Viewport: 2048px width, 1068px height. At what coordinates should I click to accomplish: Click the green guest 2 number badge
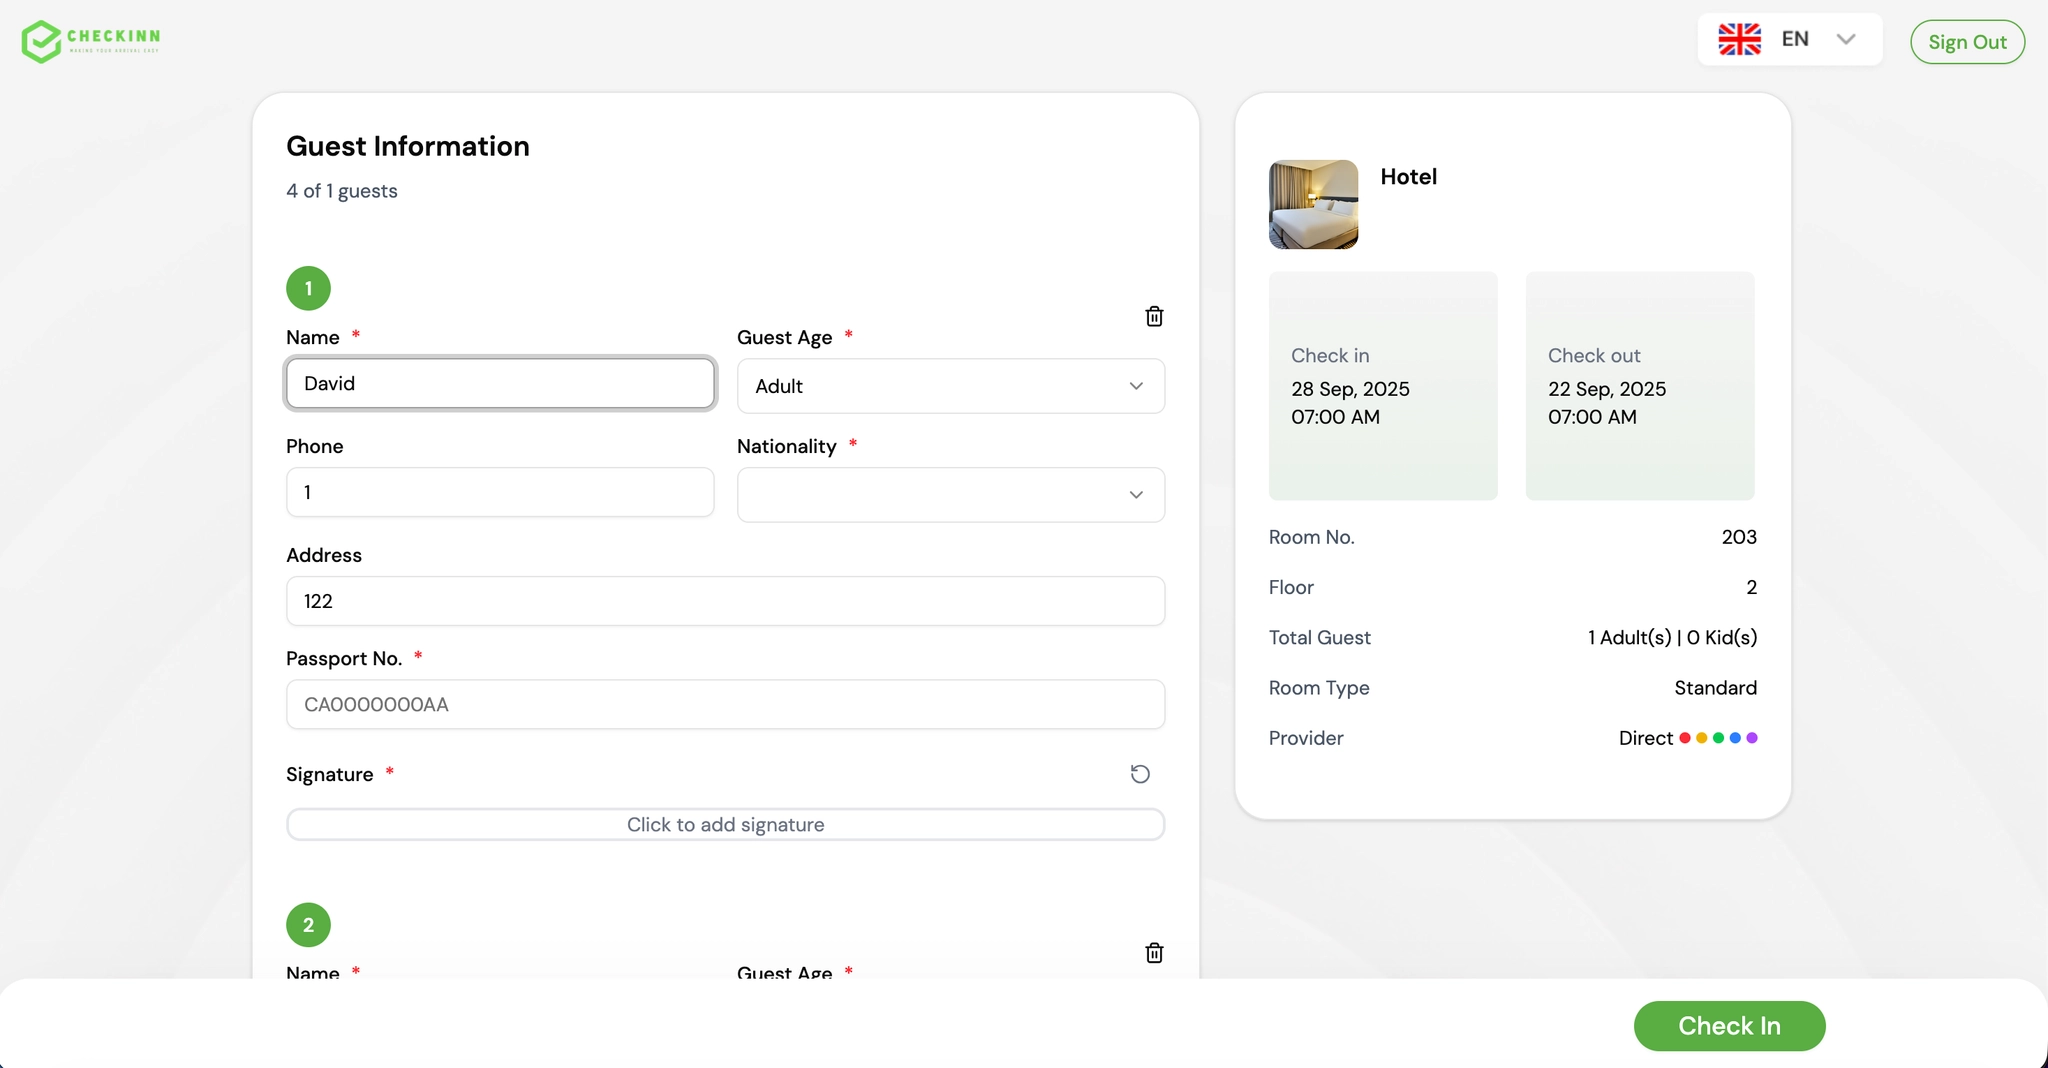pos(308,925)
